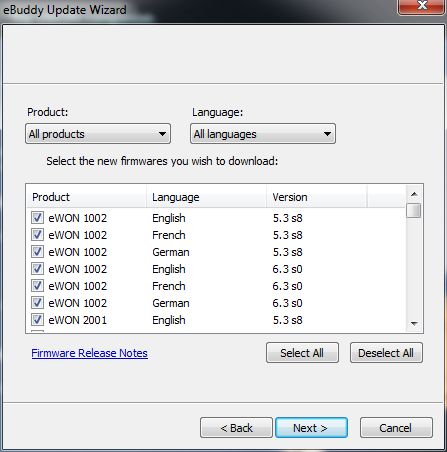Toggle eWON 1002 German 5.3 s8 checkbox
447x452 pixels.
click(37, 252)
